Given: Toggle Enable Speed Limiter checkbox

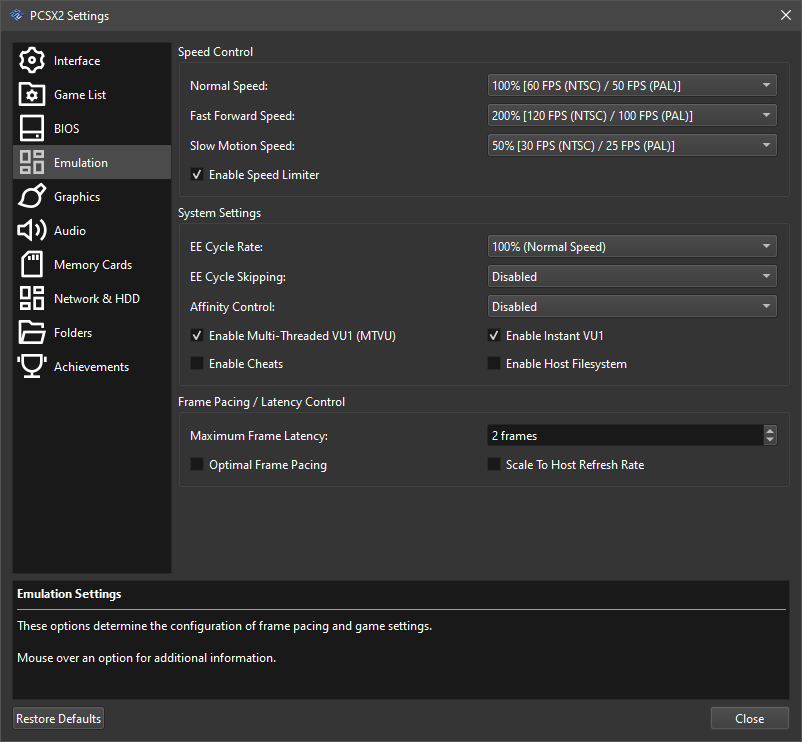Looking at the screenshot, I should (197, 175).
